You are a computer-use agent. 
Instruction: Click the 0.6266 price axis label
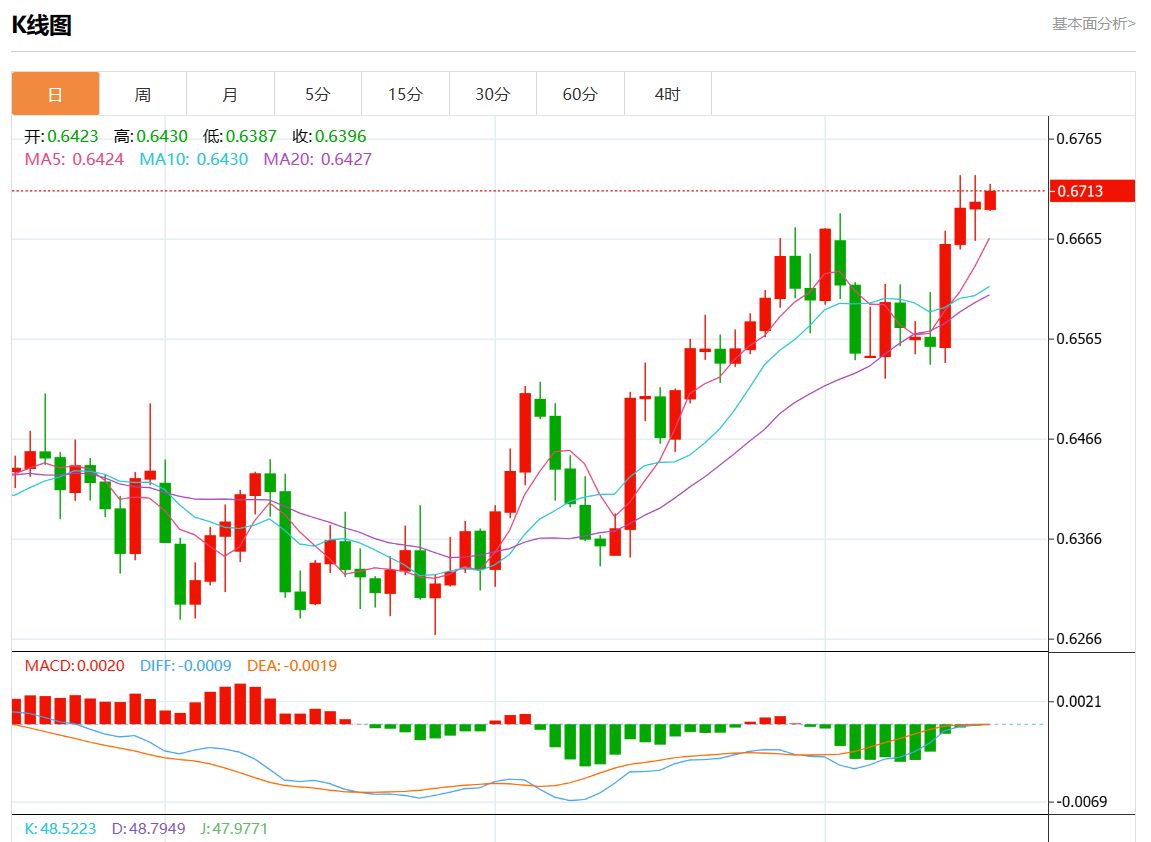click(x=1079, y=639)
